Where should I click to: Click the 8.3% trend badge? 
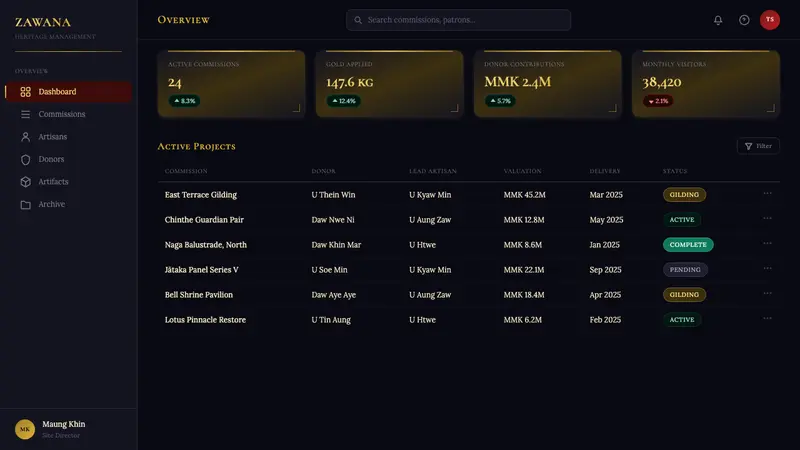click(x=184, y=101)
